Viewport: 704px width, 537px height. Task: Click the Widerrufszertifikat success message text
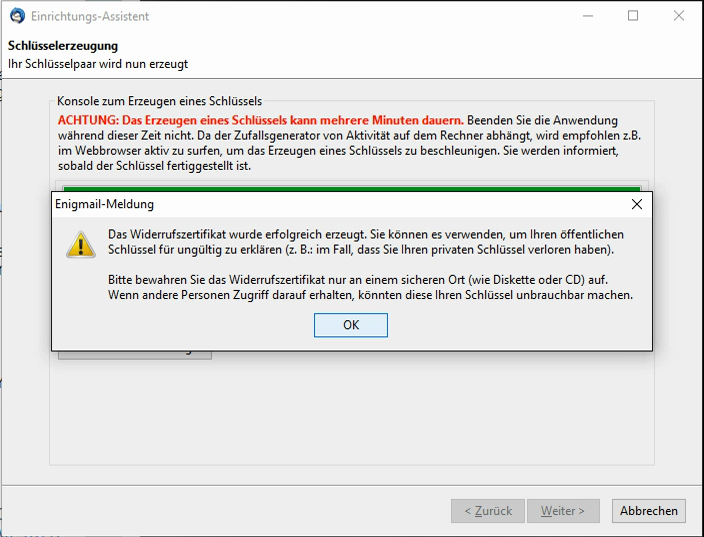click(365, 241)
